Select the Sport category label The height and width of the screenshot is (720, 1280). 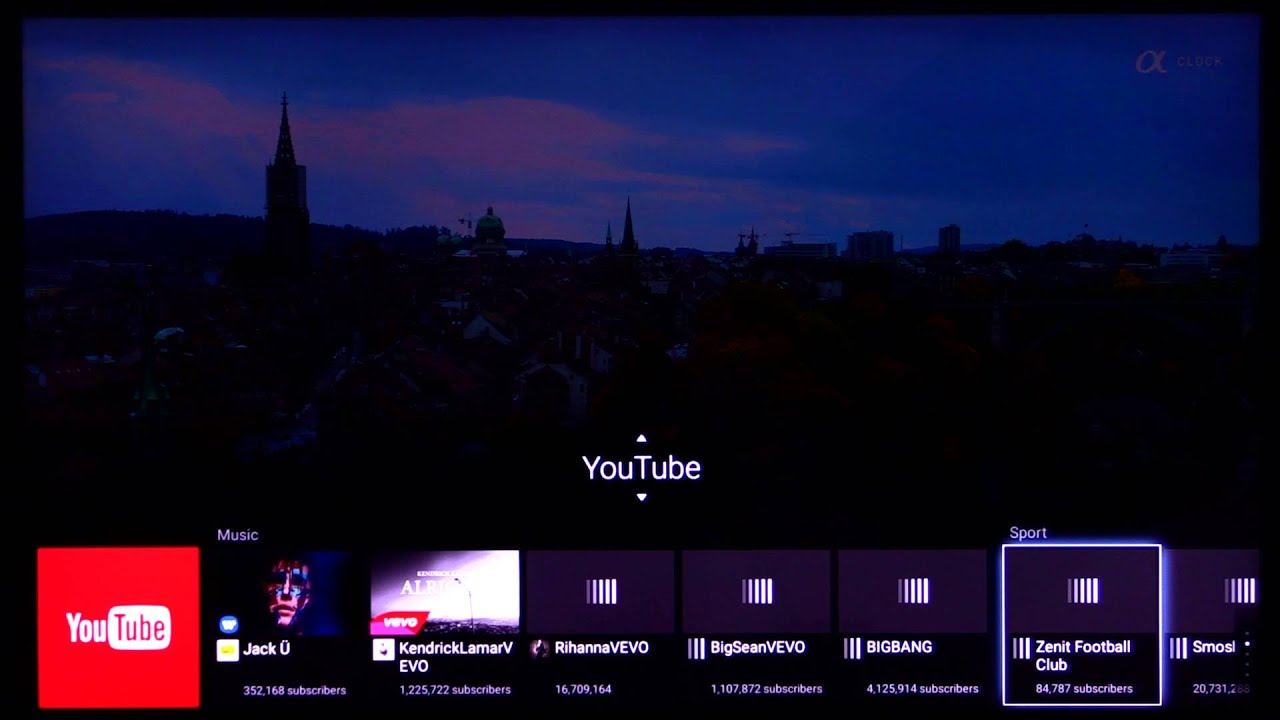coord(1028,533)
